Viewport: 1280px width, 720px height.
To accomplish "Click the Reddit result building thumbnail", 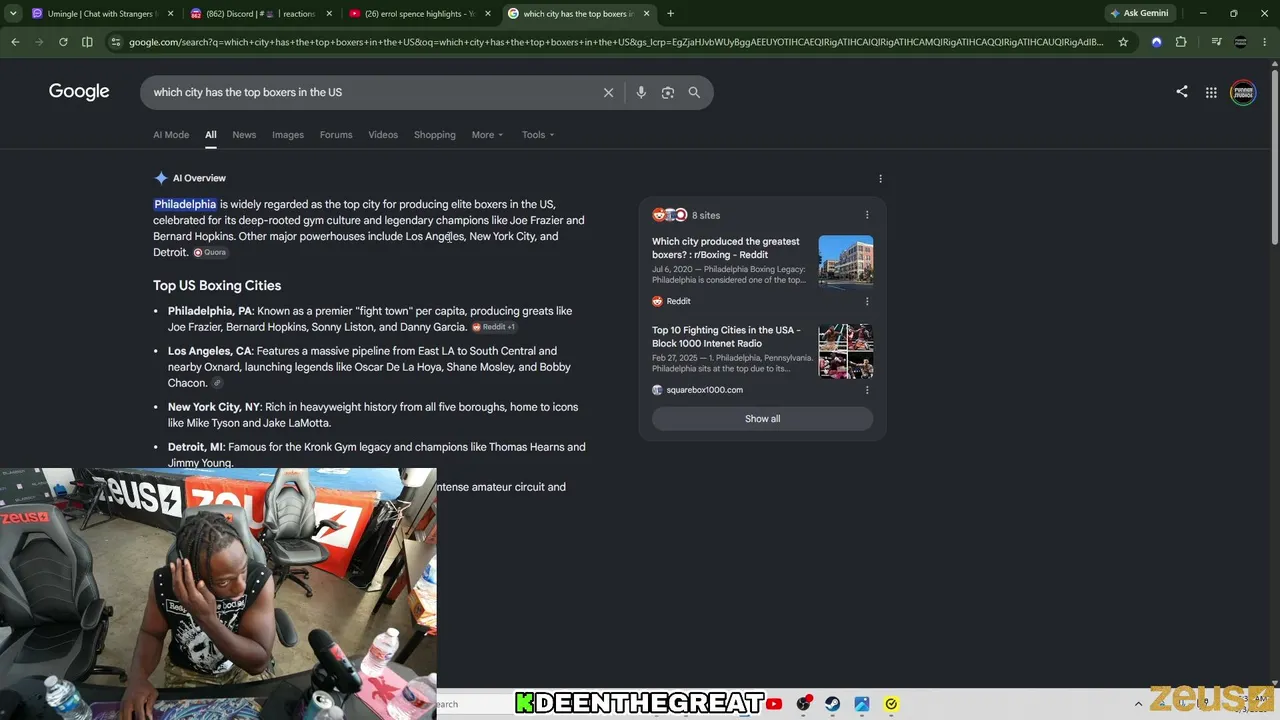I will tap(846, 262).
